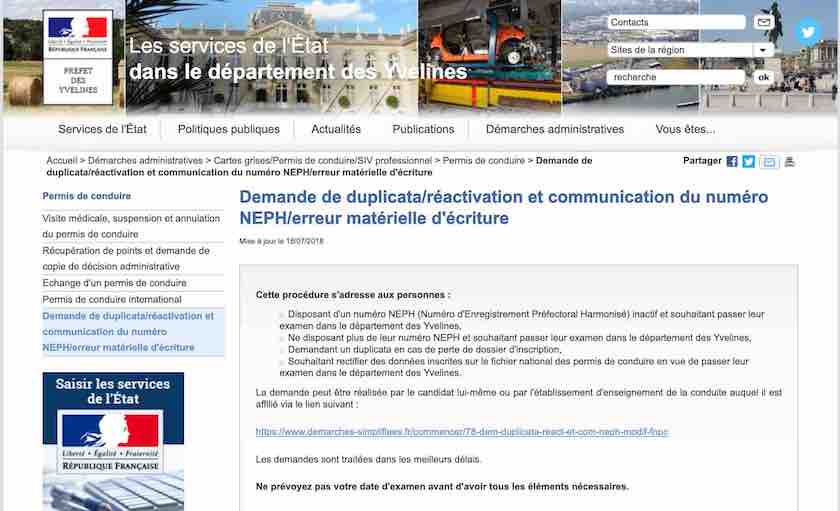Open the 'Services de l'État' menu

point(102,129)
